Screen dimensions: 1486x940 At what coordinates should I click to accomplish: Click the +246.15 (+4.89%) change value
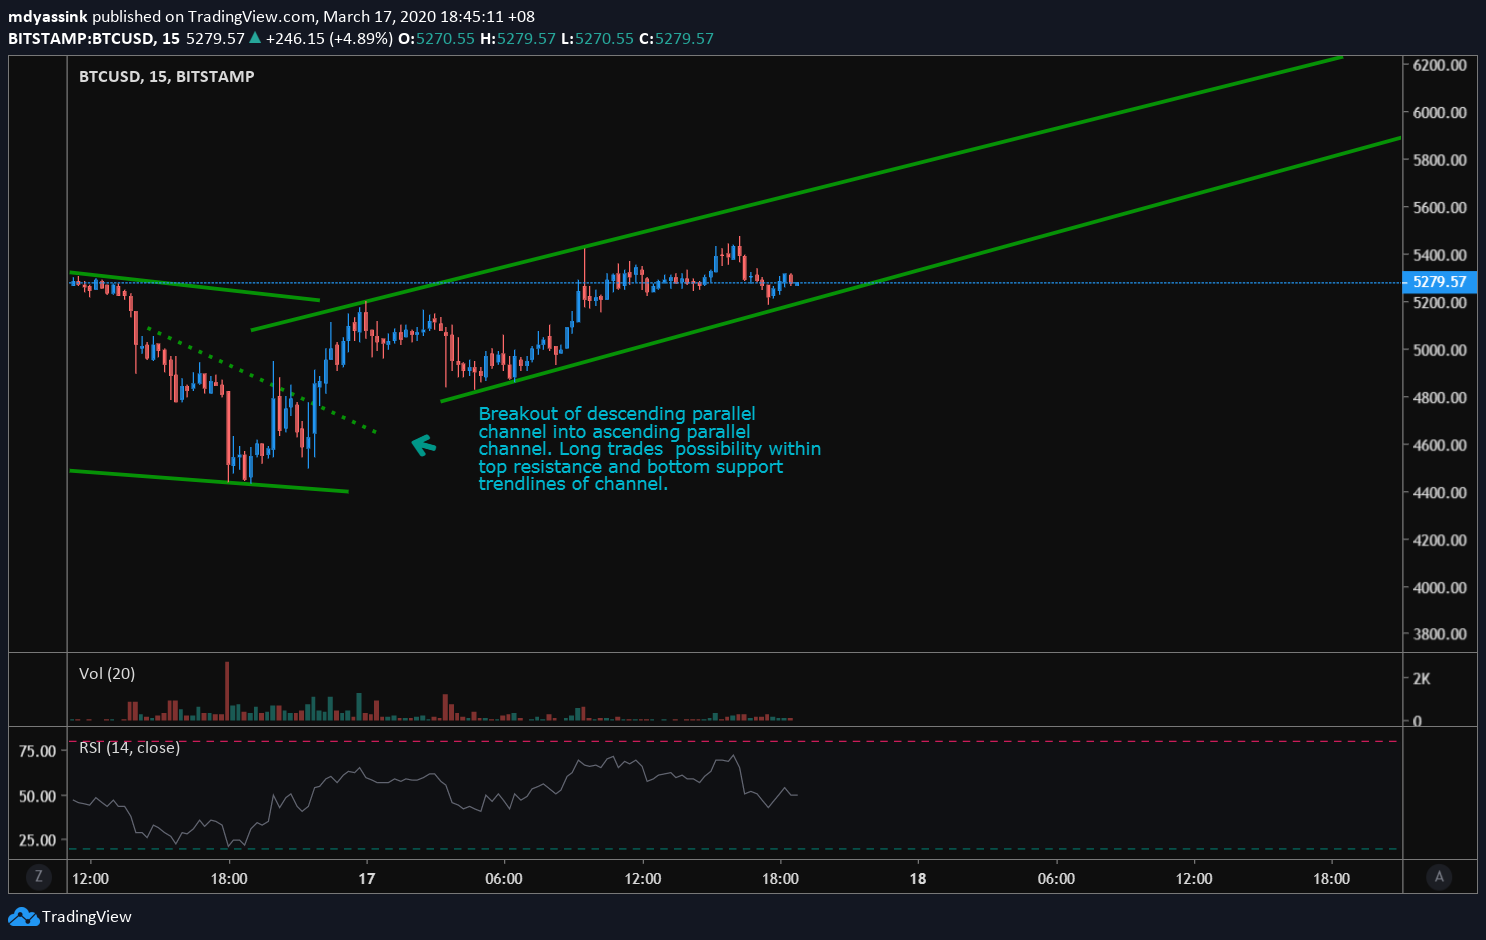coord(329,38)
